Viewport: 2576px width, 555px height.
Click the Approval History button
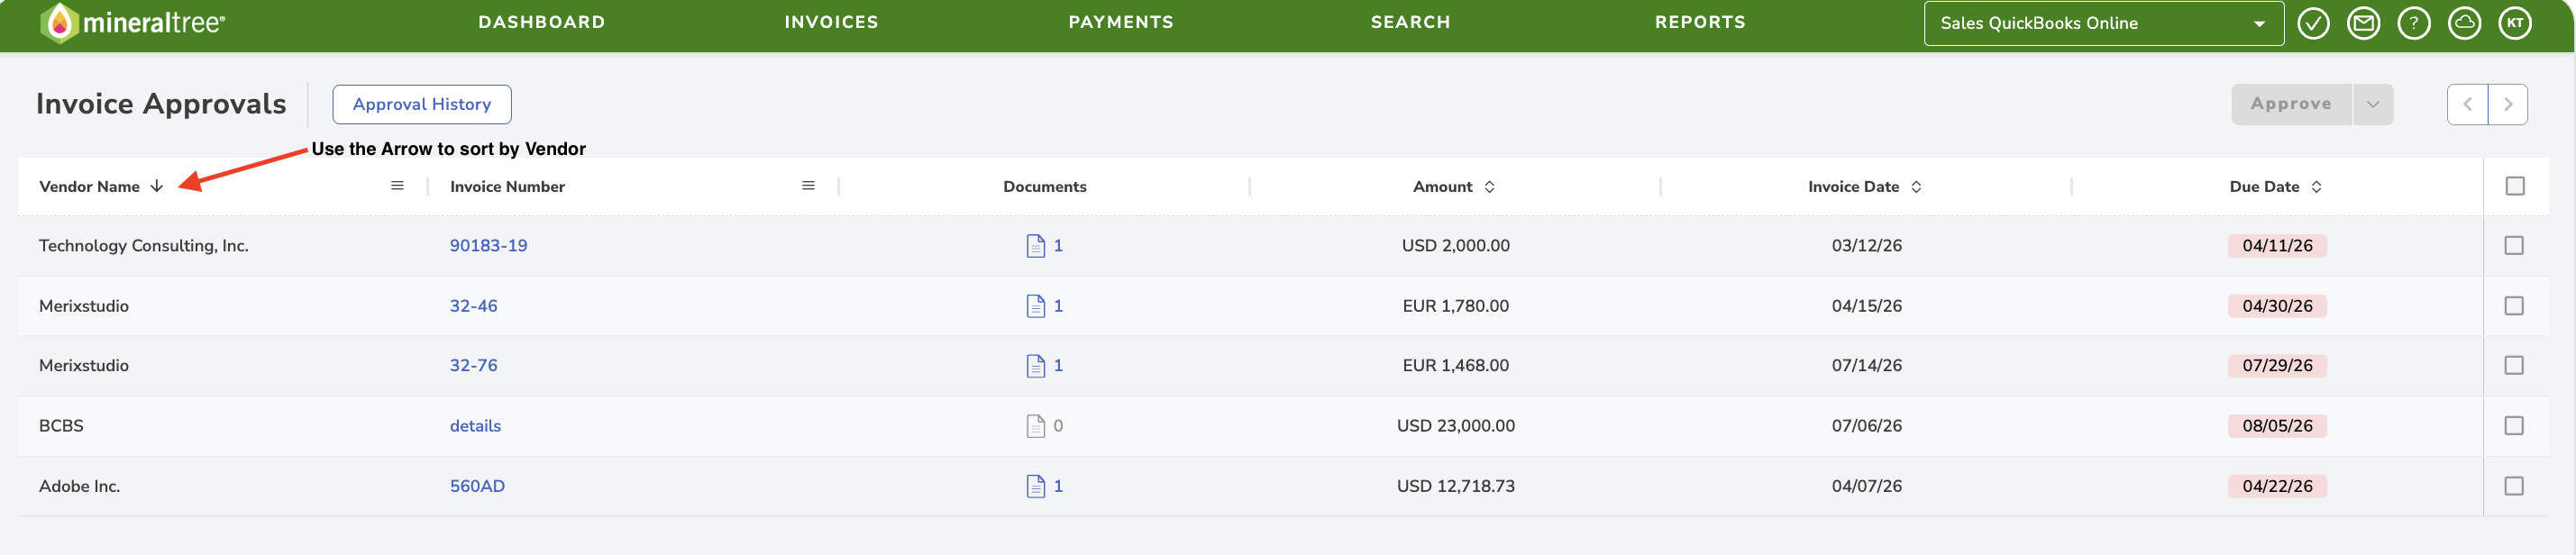(422, 104)
